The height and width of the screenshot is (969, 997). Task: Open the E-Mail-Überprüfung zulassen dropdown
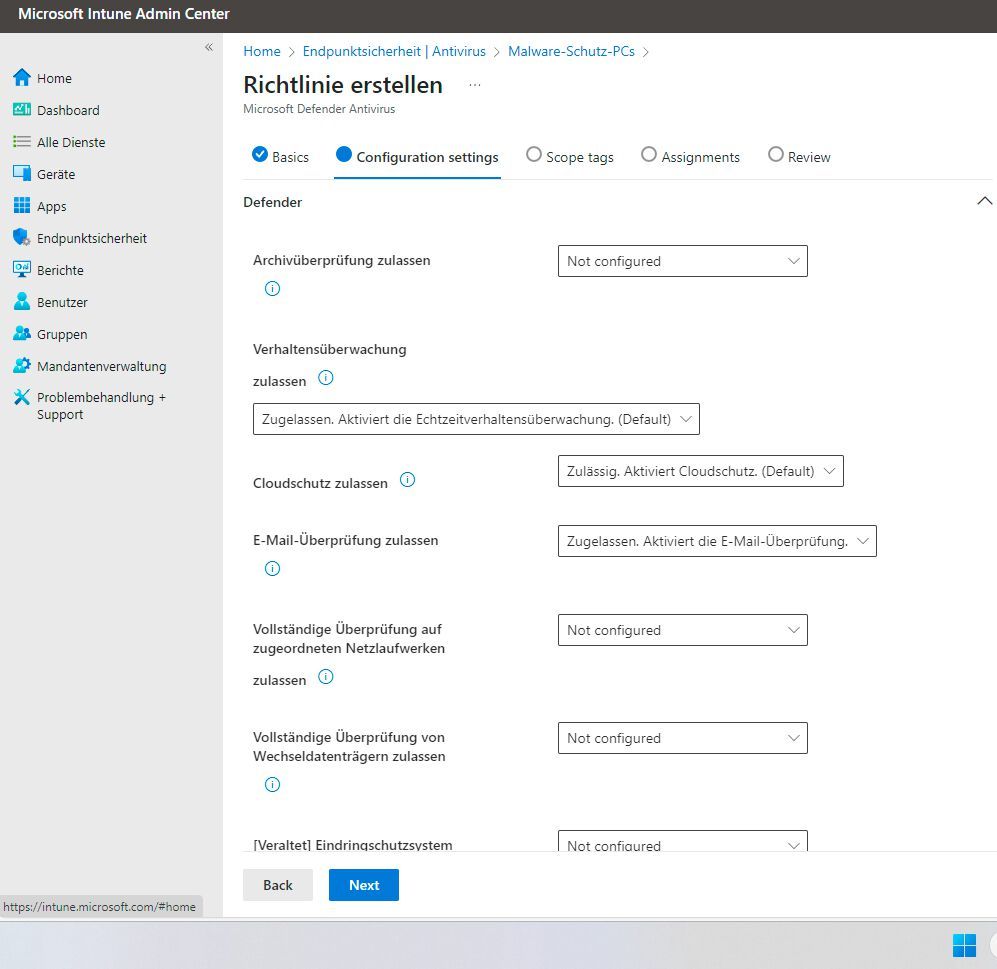click(x=716, y=540)
